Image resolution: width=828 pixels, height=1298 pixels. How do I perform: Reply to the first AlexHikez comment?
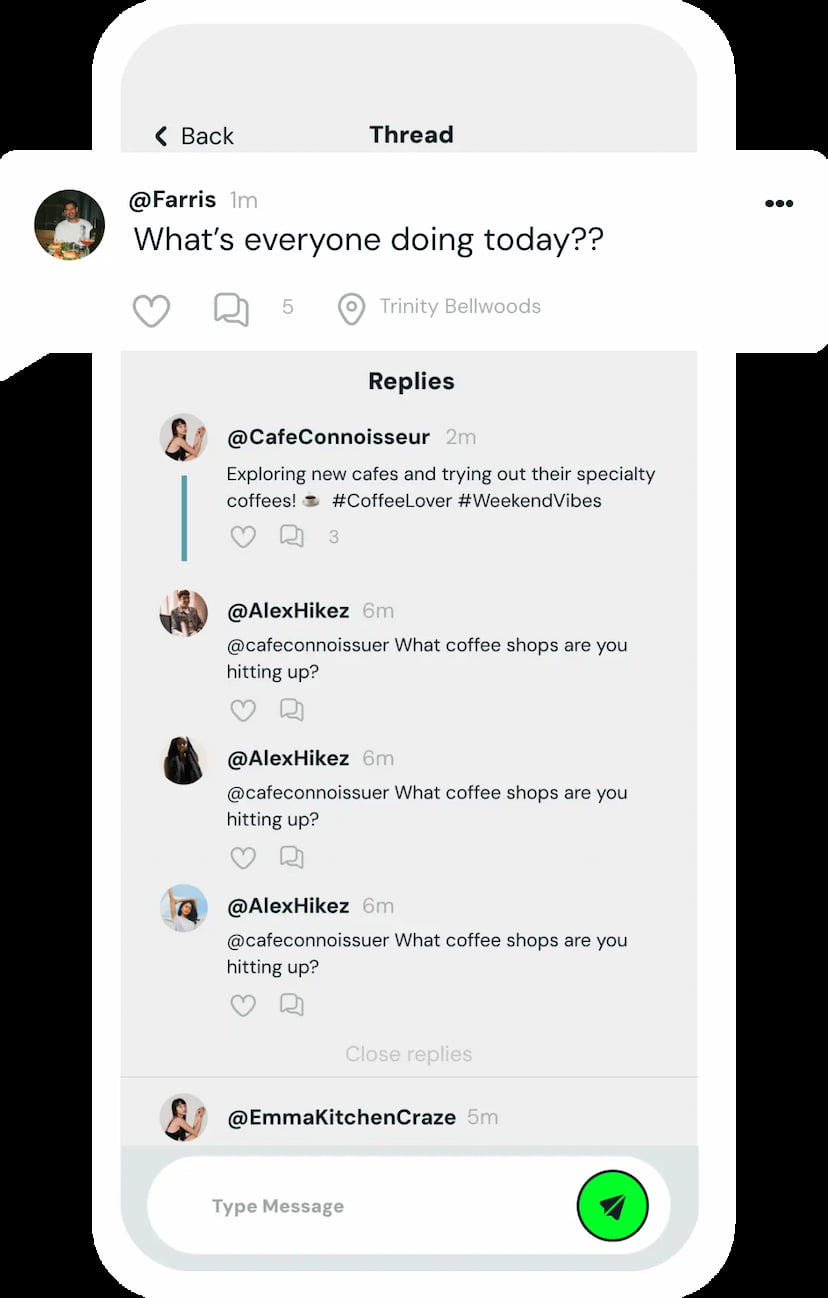(291, 710)
